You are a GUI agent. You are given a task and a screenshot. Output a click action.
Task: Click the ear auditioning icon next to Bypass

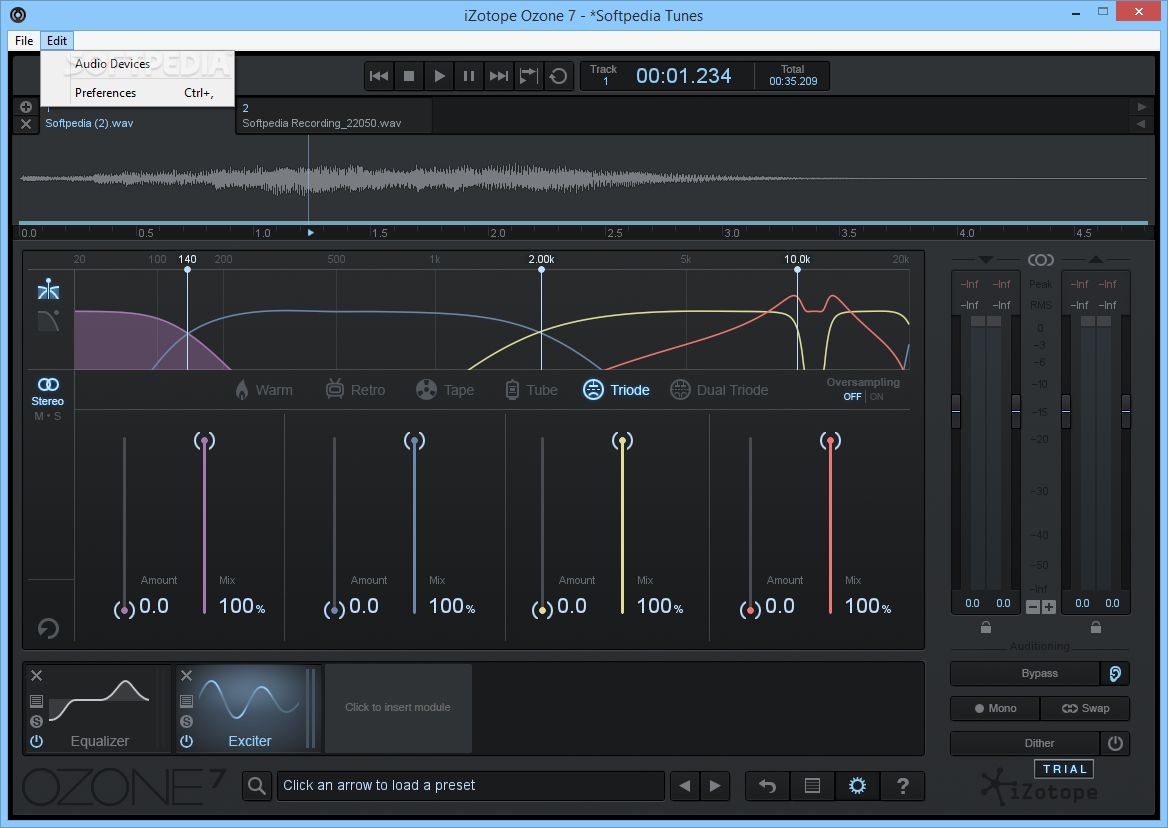coord(1115,673)
